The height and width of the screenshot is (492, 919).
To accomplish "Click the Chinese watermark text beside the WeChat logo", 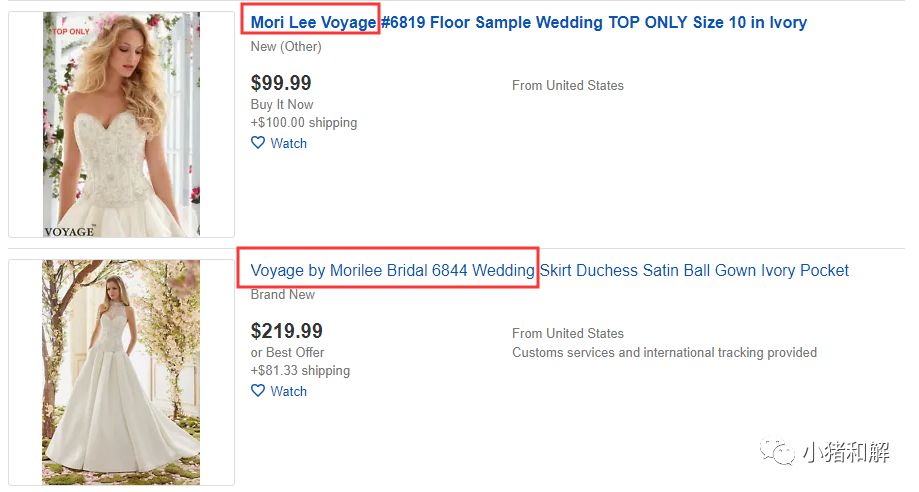I will (846, 453).
